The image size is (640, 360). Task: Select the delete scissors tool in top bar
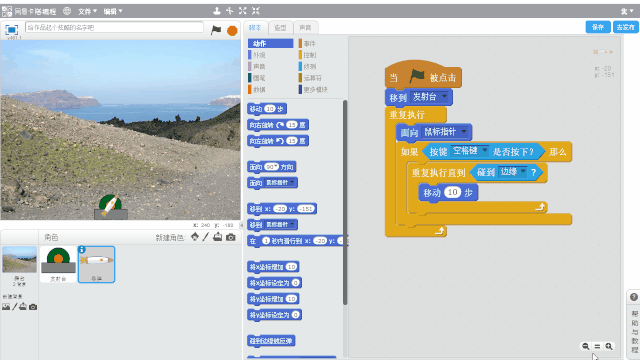tap(230, 11)
